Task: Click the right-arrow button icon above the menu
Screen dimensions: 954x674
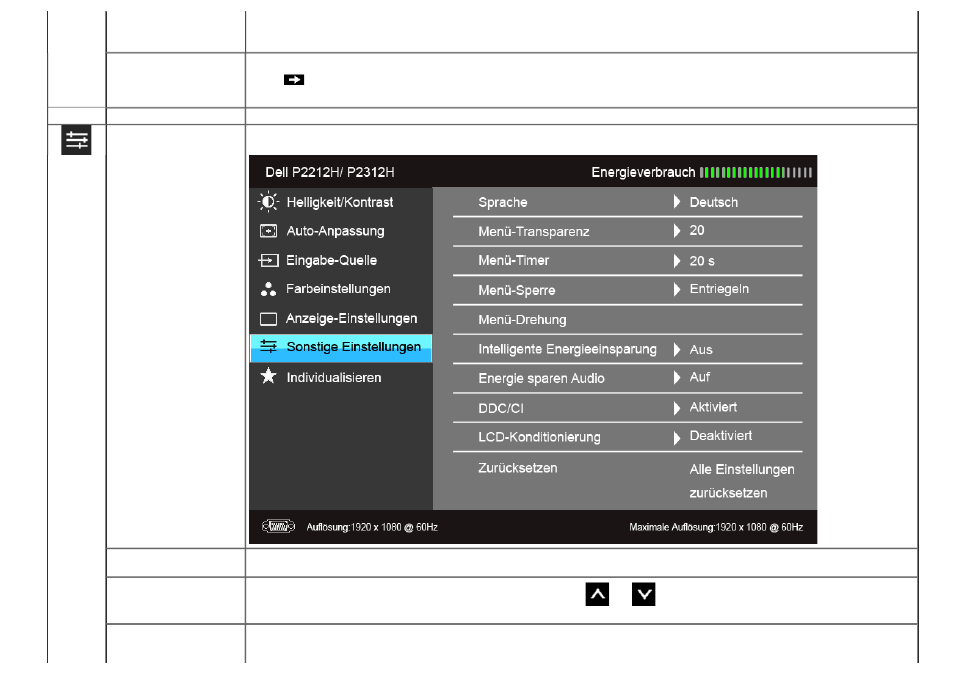Action: pyautogui.click(x=294, y=80)
